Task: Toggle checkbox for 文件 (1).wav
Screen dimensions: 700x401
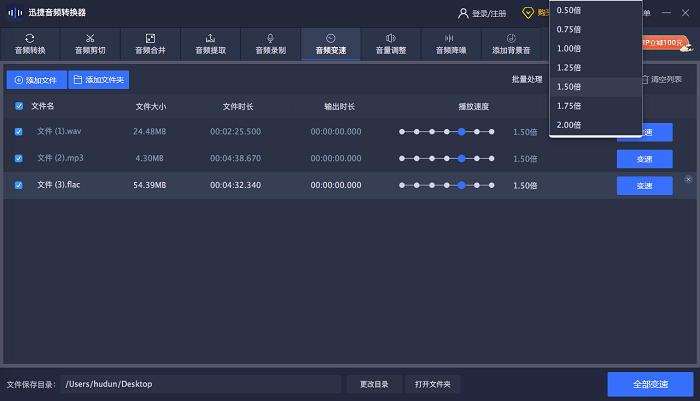Action: click(19, 132)
